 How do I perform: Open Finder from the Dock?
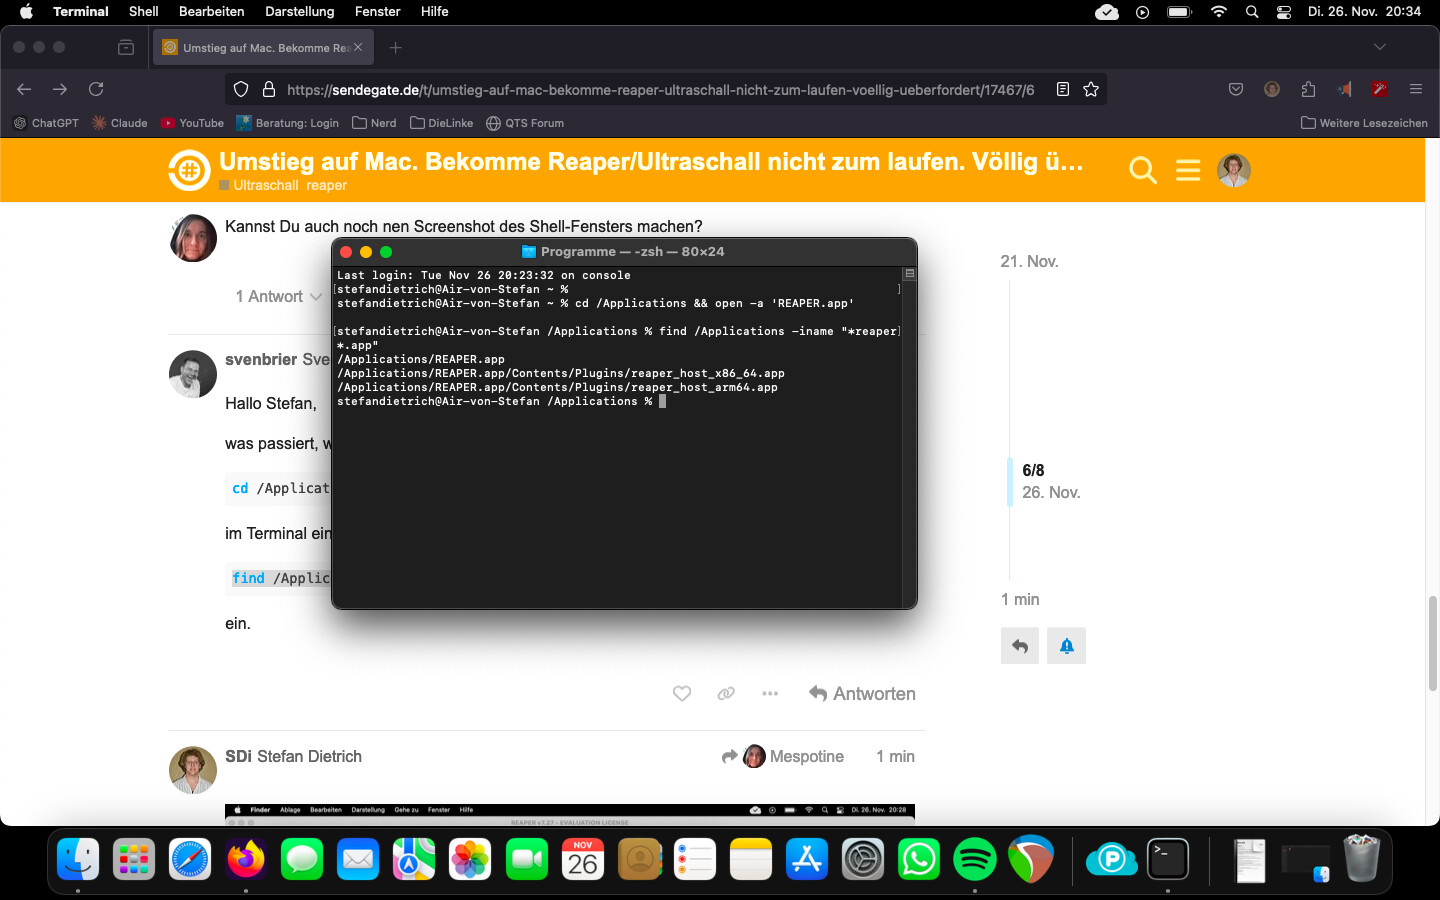point(78,859)
